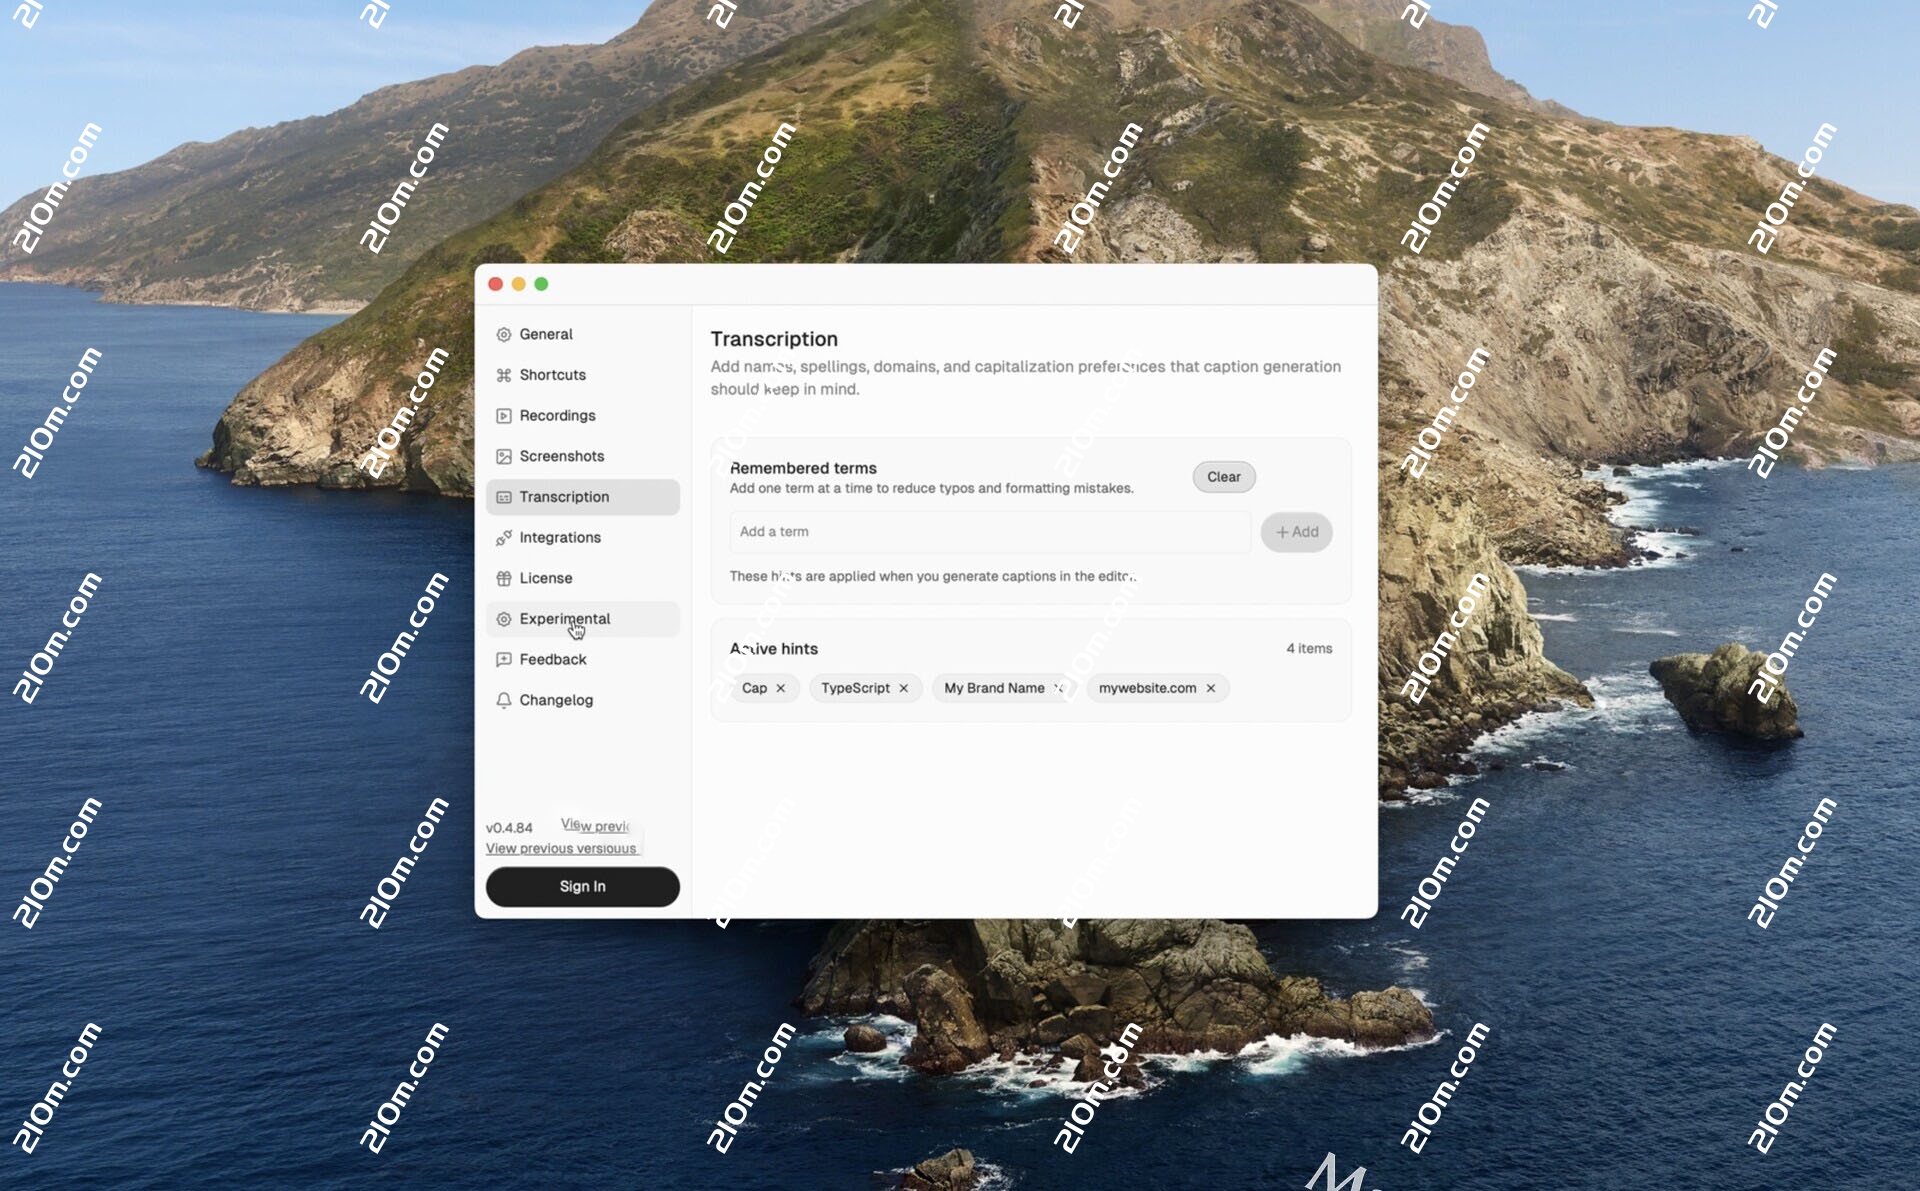This screenshot has height=1191, width=1920.
Task: Click the Shortcuts command-key icon
Action: click(504, 375)
